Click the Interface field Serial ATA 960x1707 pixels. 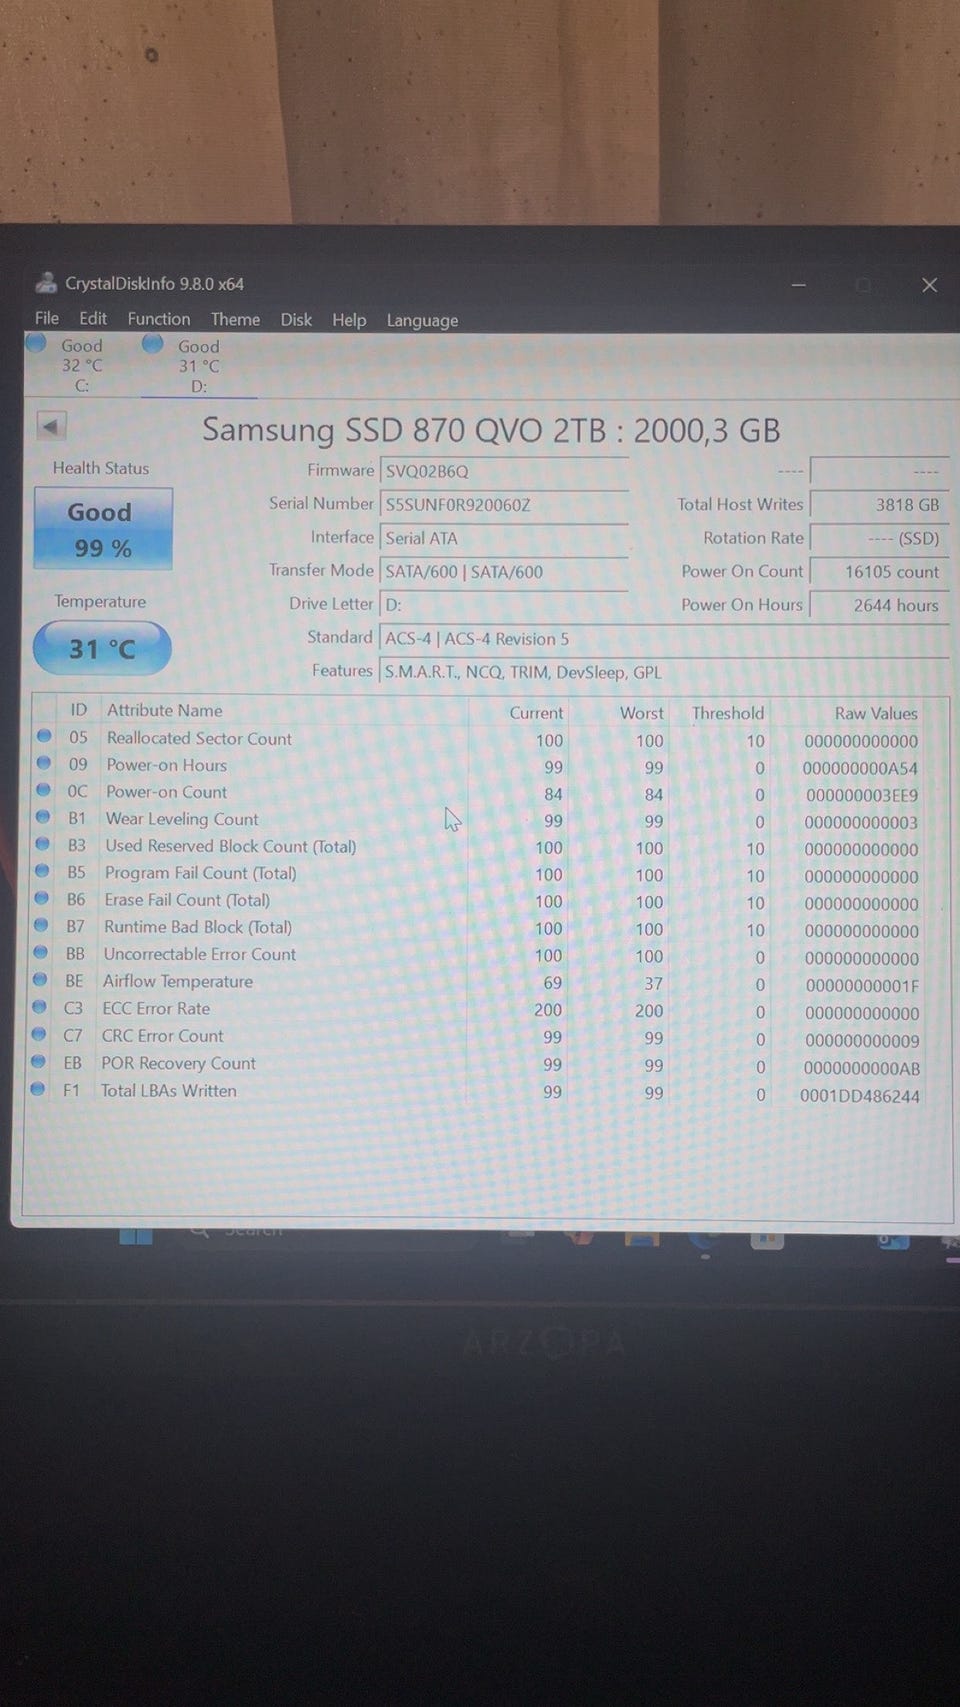pyautogui.click(x=504, y=538)
